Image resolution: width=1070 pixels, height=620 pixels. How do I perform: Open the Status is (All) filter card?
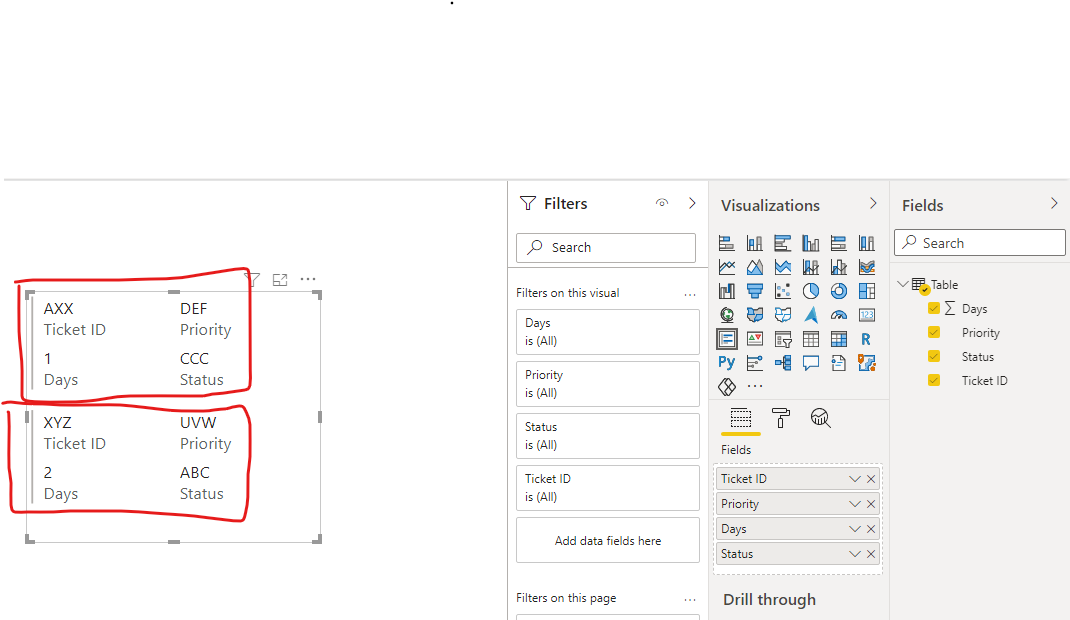[607, 436]
